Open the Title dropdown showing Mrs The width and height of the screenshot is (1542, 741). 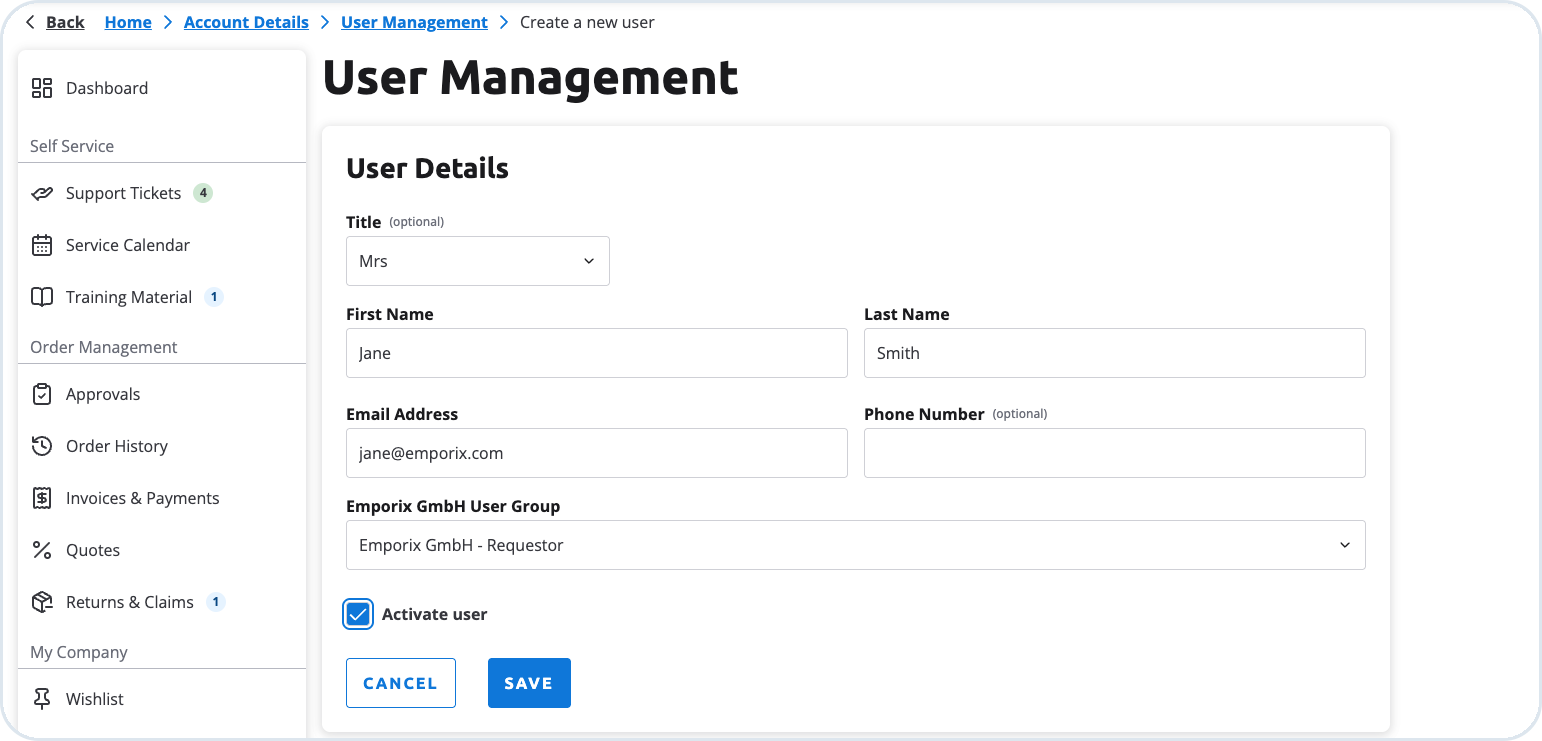click(x=478, y=261)
